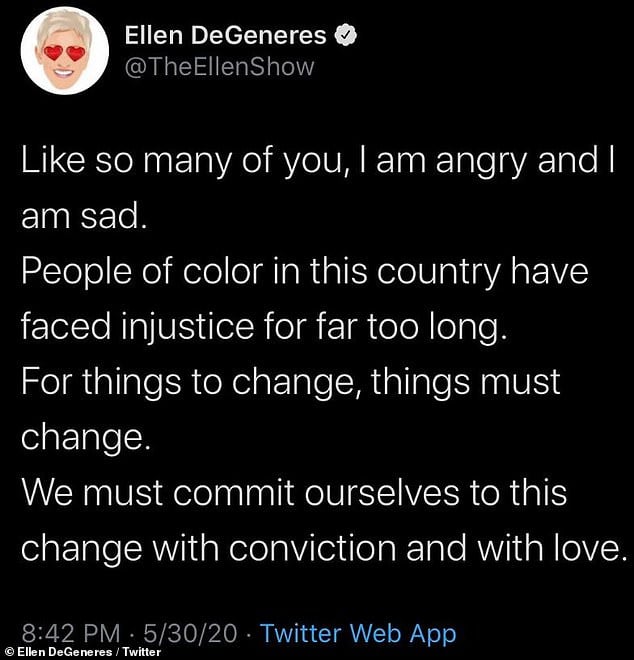This screenshot has width=634, height=660.
Task: Click the word "angry" in the tweet
Action: [x=481, y=163]
